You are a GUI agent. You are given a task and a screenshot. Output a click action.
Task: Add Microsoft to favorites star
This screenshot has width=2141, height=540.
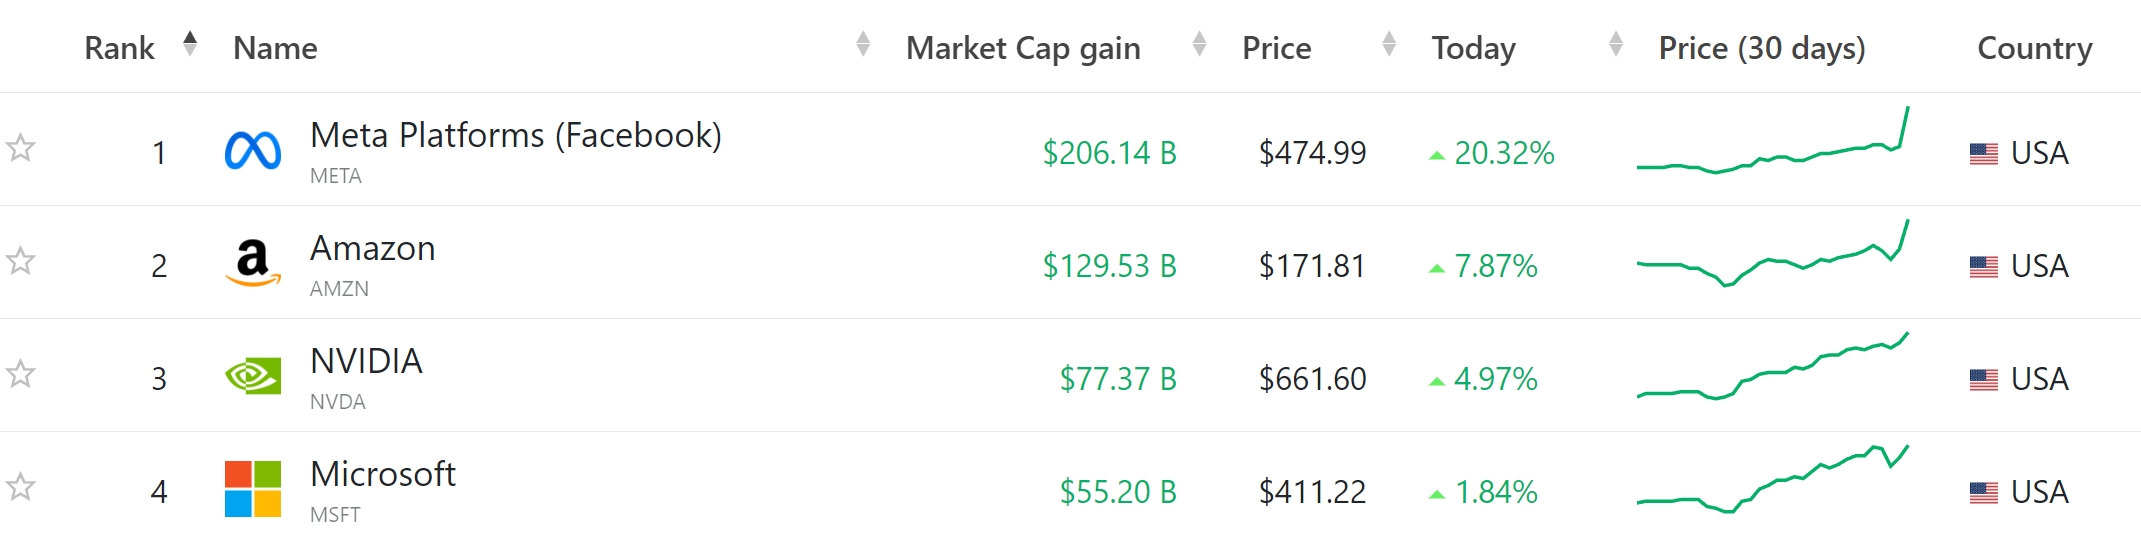21,488
